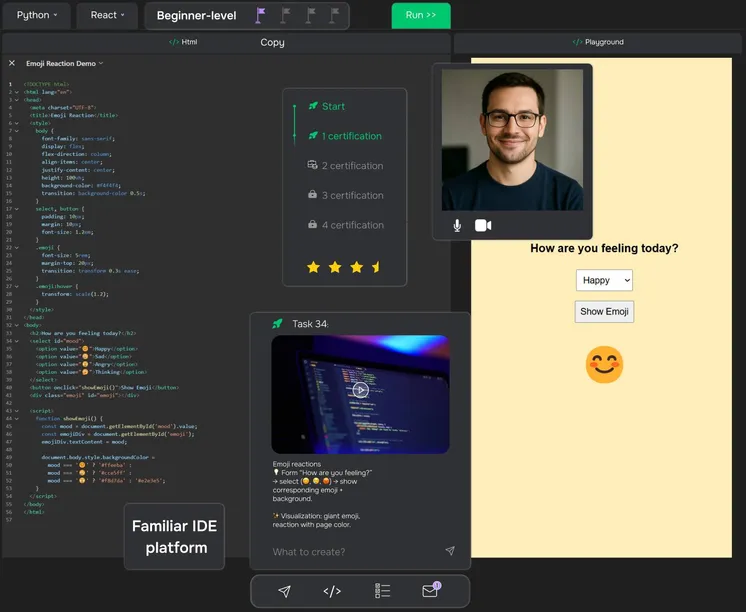Click the paper plane icon in bottom toolbar

[285, 591]
